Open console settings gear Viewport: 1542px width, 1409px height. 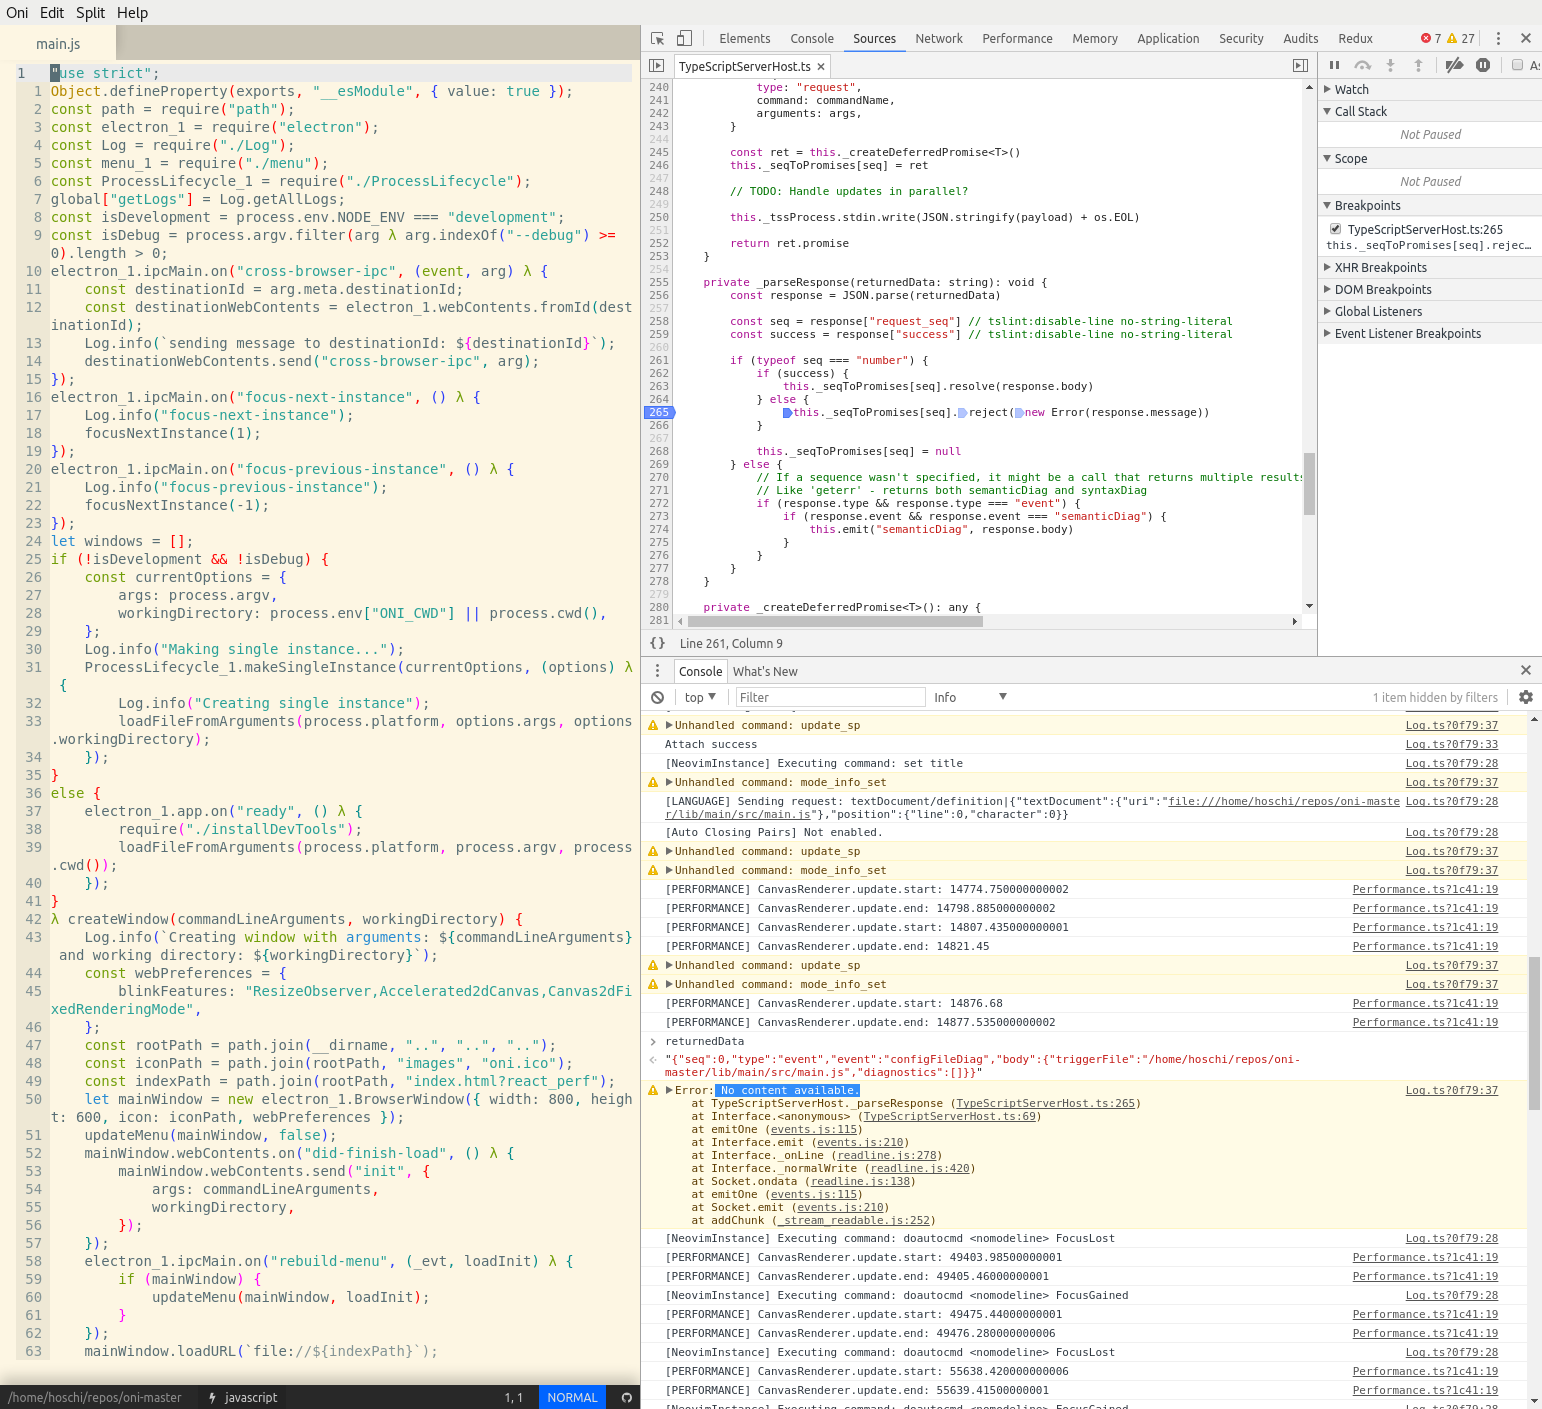[x=1526, y=697]
